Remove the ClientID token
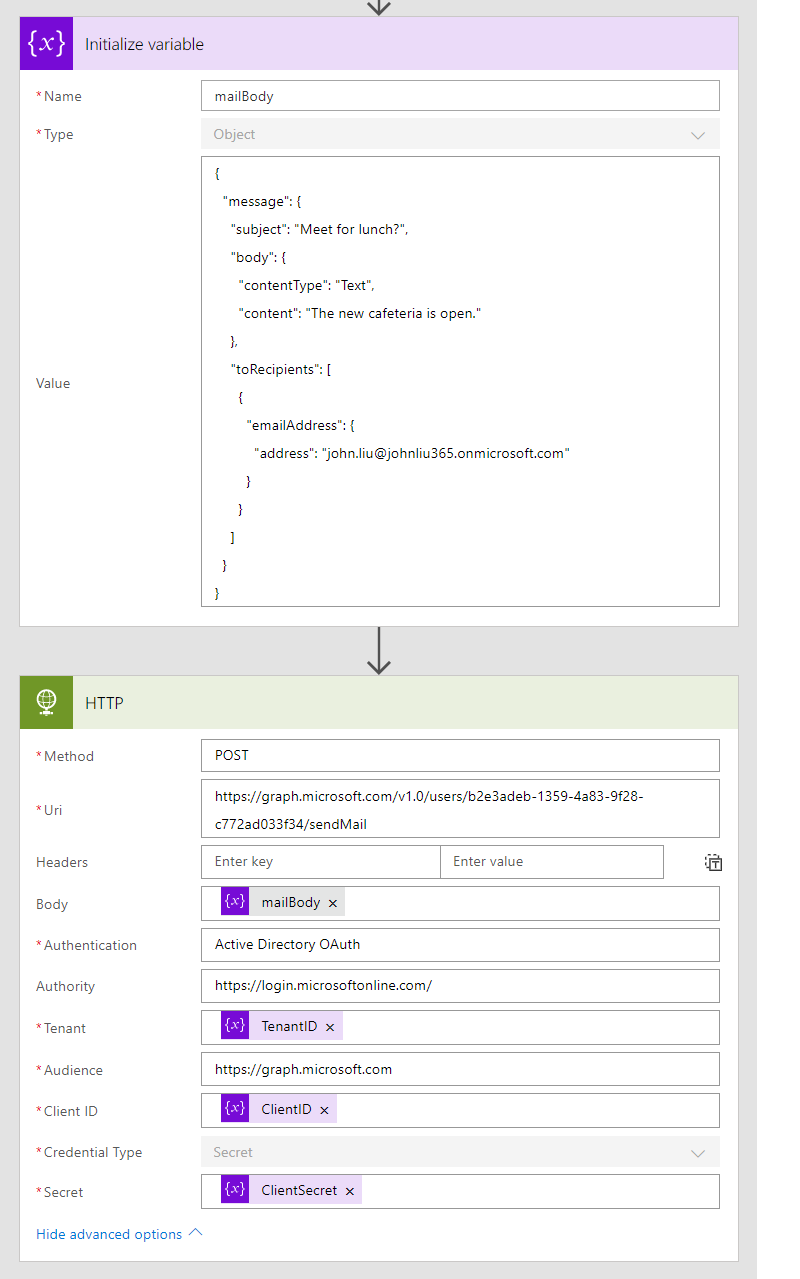The width and height of the screenshot is (800, 1279). coord(324,1110)
